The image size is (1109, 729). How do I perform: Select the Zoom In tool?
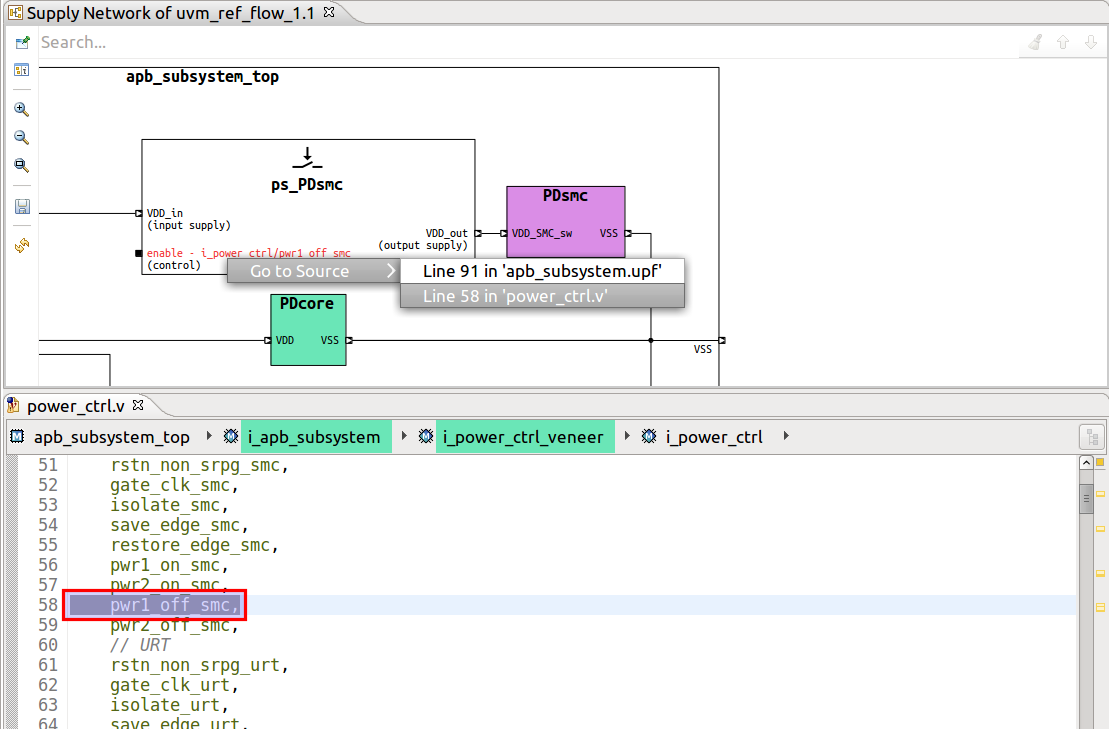click(x=21, y=109)
